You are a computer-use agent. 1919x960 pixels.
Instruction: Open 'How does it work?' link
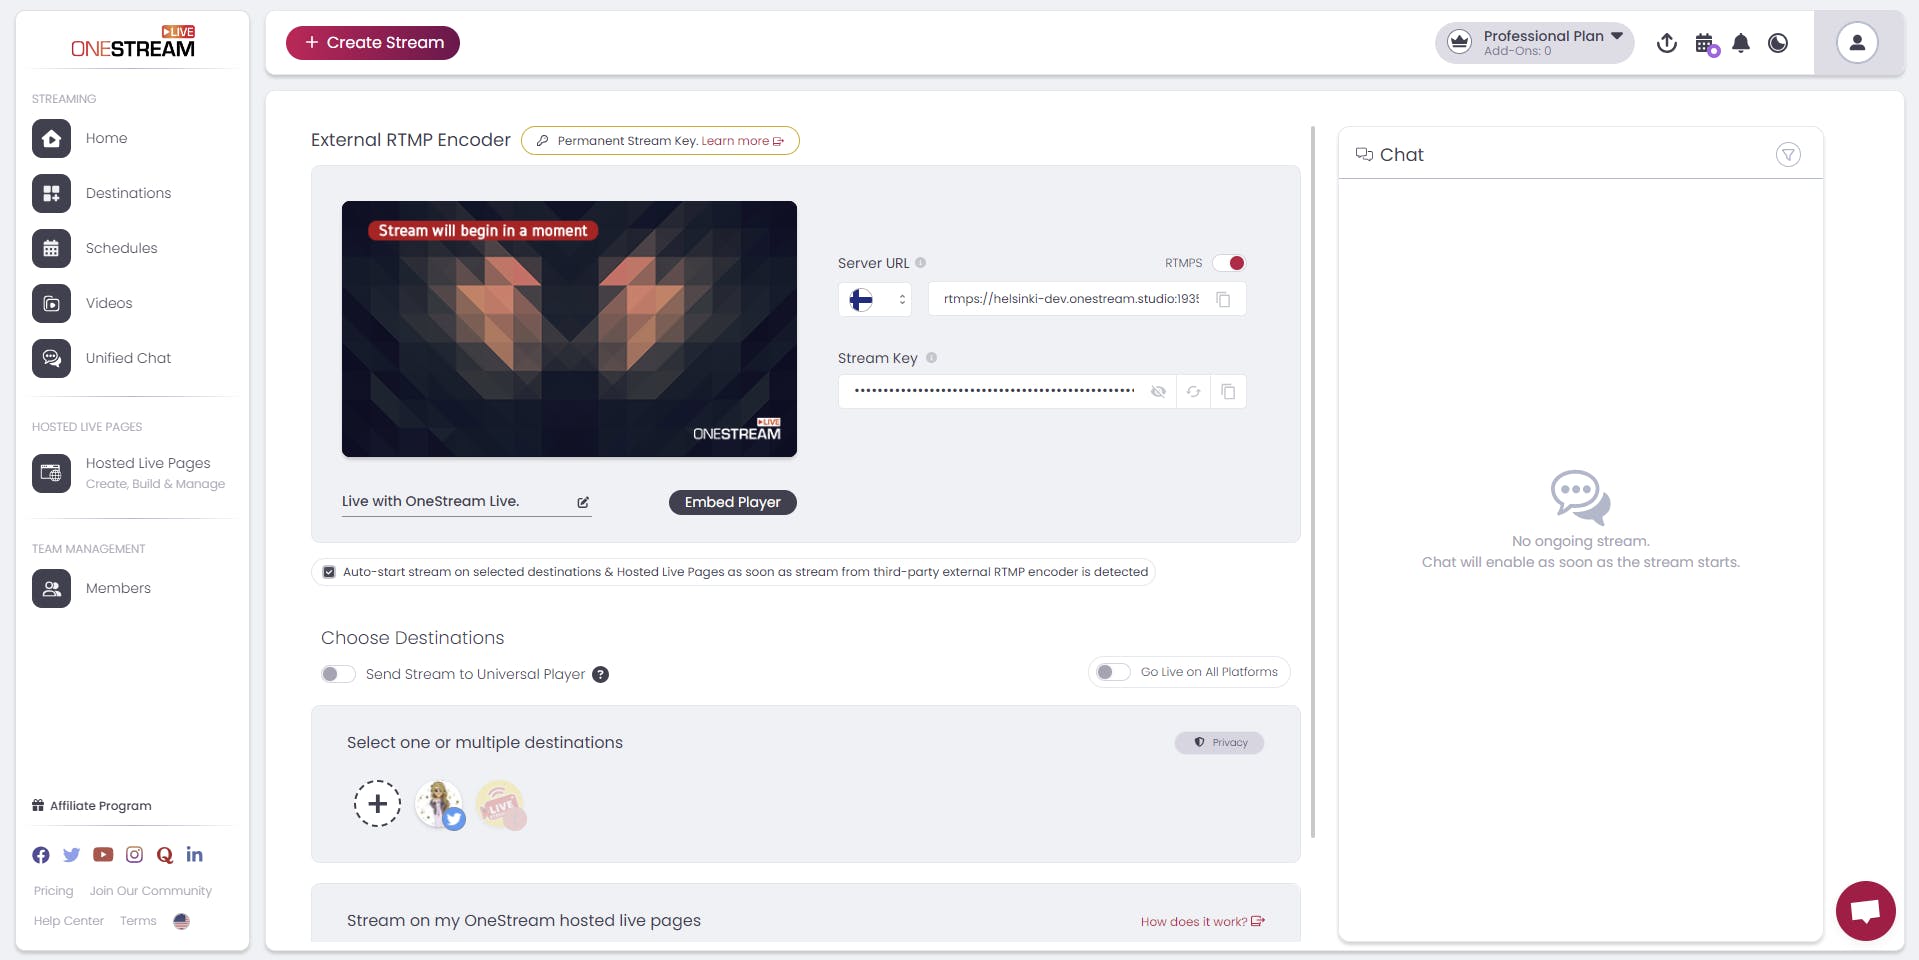click(x=1203, y=922)
